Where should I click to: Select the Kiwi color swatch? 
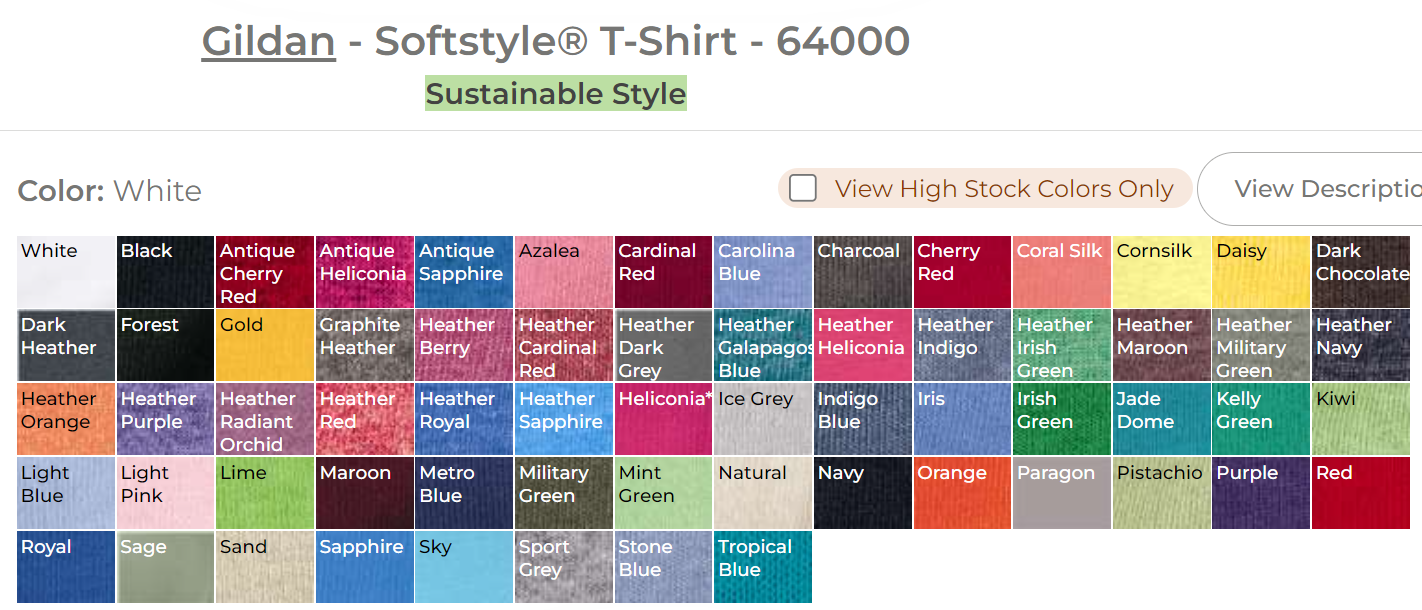click(1361, 420)
